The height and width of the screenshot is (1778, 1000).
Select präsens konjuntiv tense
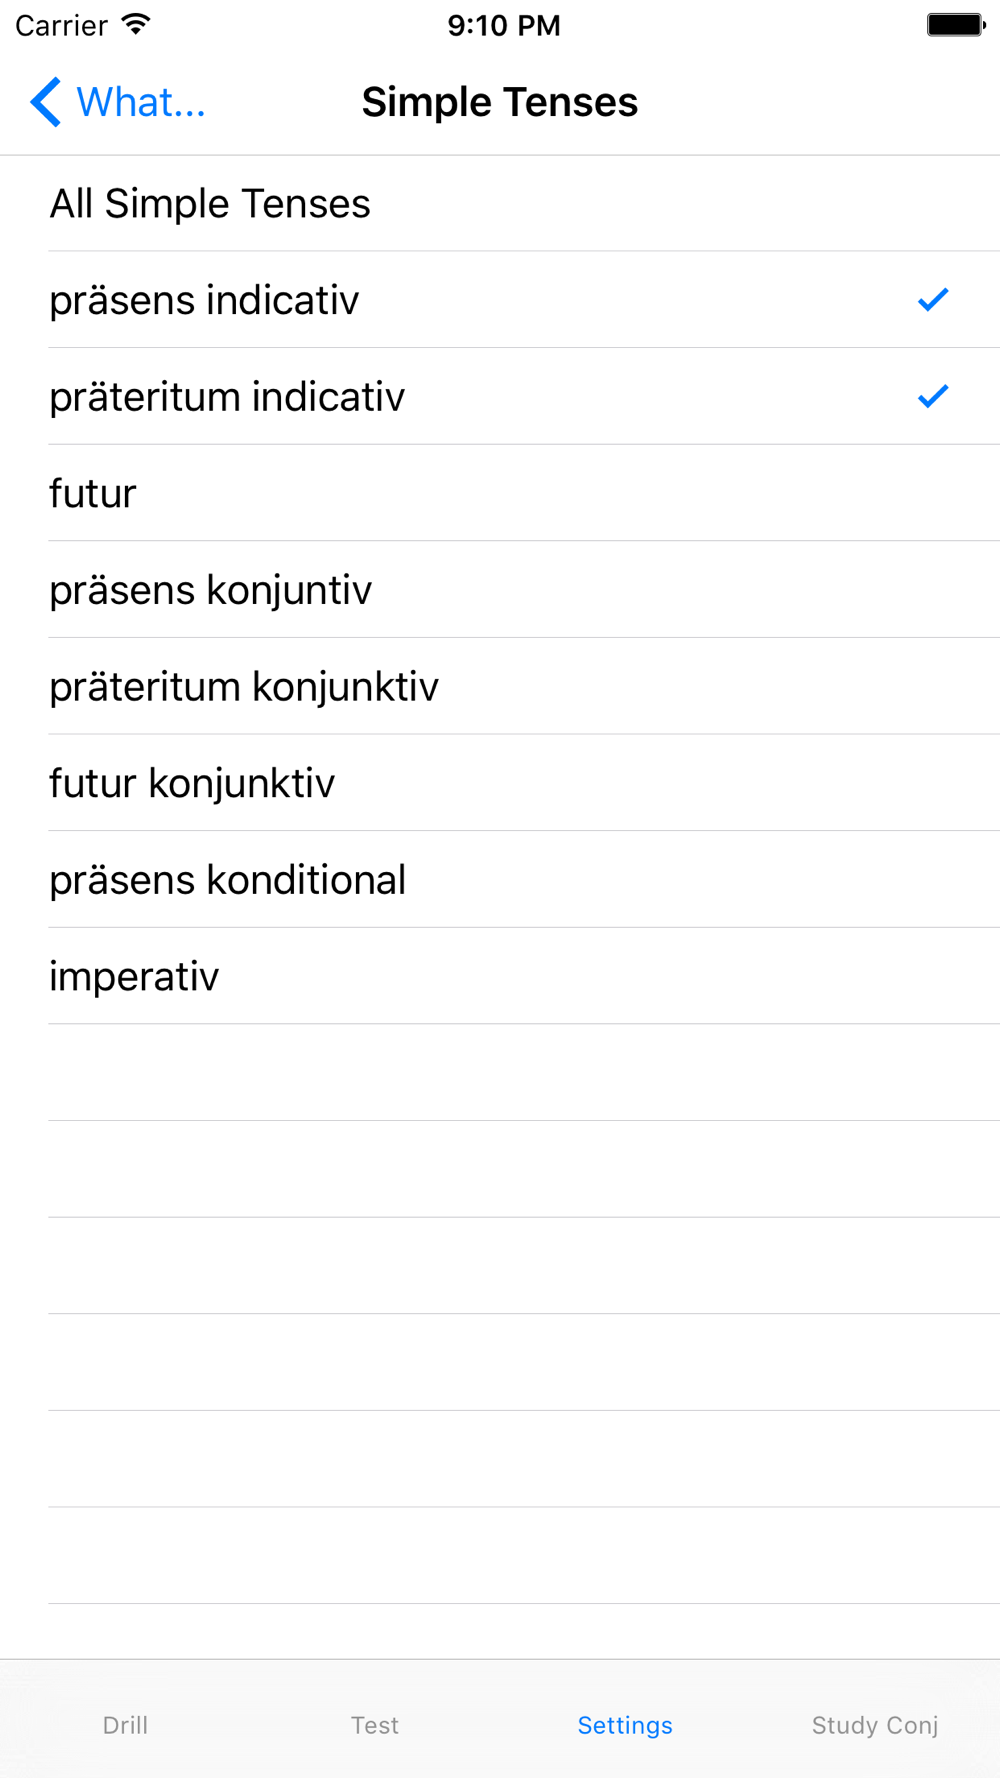[x=500, y=590]
